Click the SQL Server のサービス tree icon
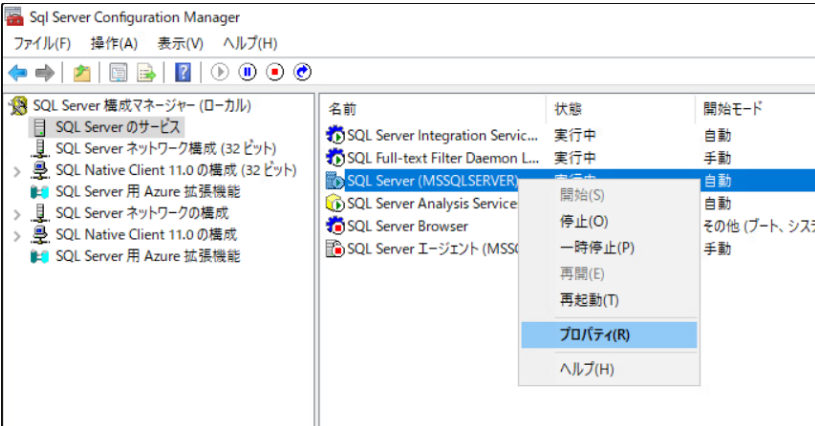 pos(40,127)
